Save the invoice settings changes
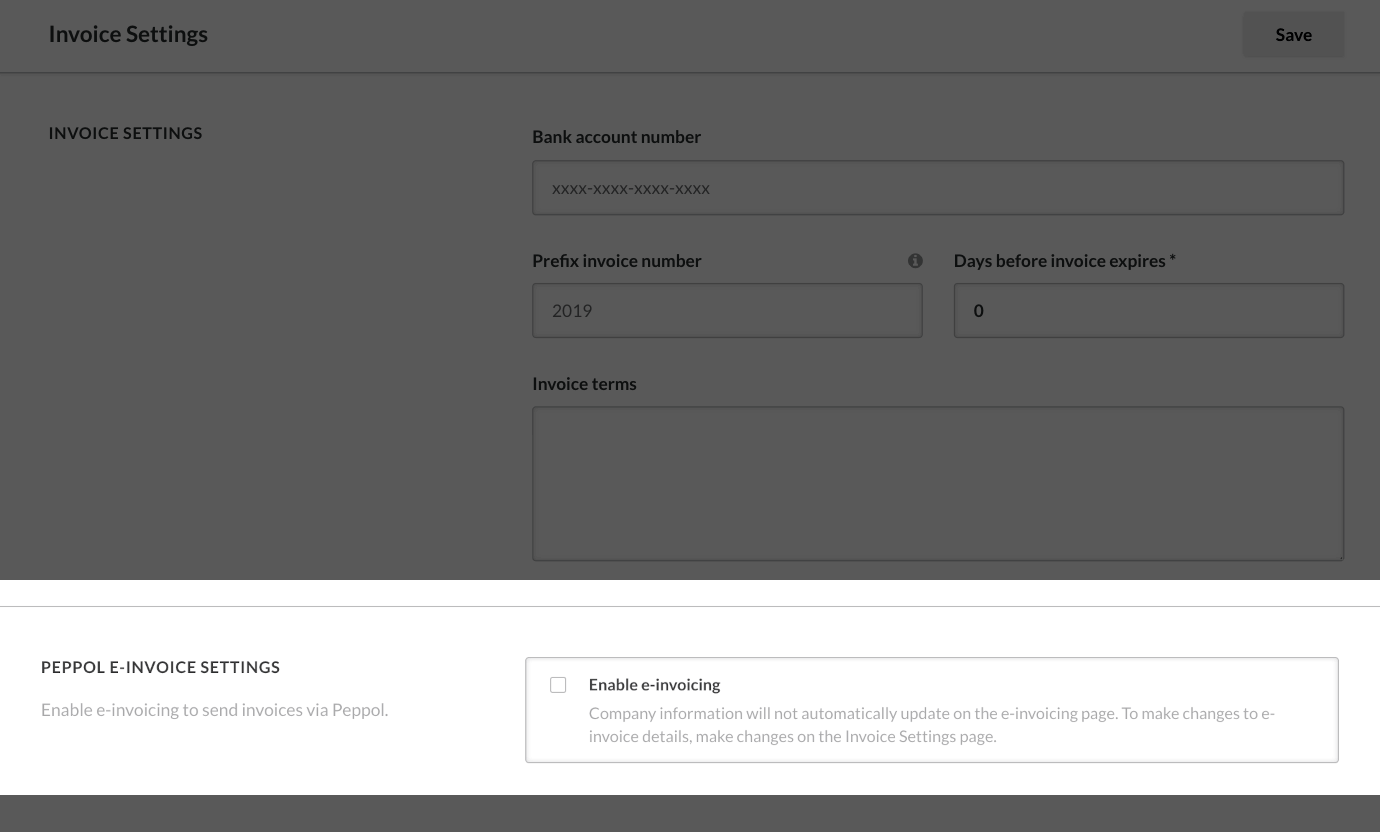 (x=1293, y=35)
